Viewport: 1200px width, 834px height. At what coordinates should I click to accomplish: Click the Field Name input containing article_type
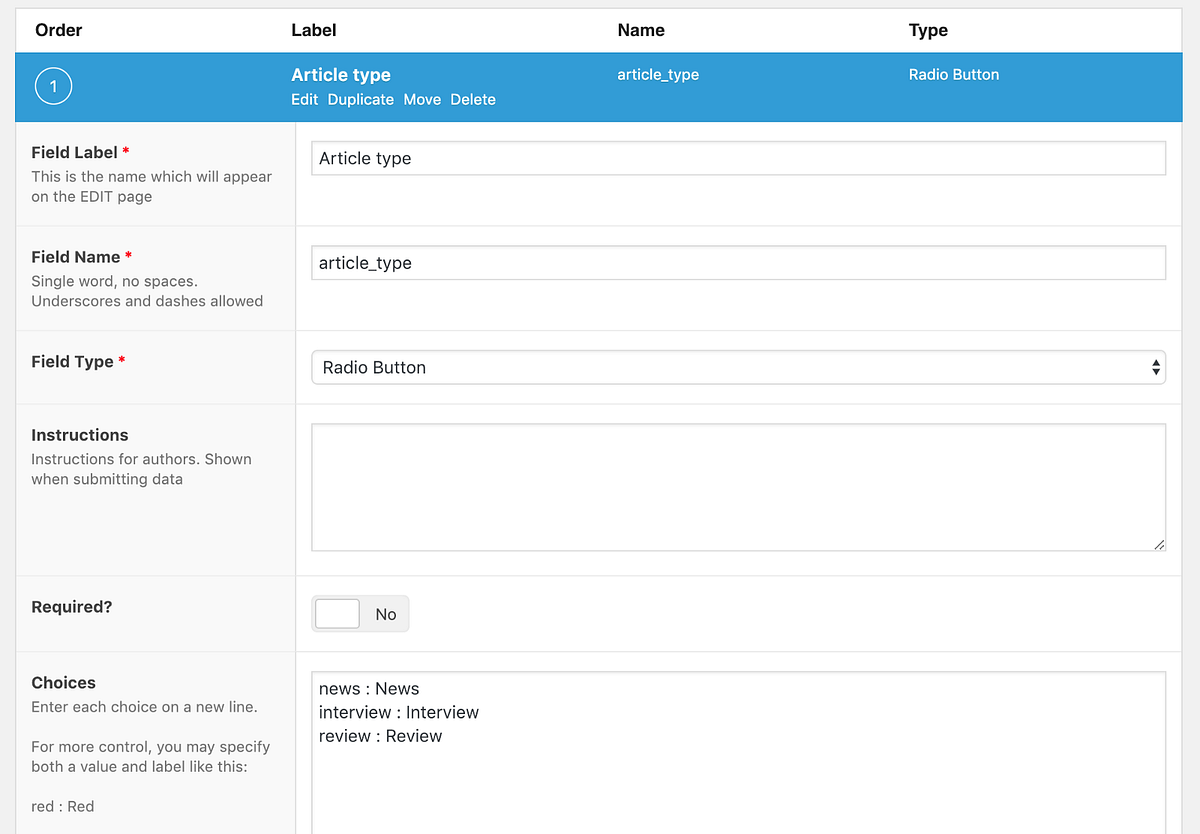[x=738, y=262]
